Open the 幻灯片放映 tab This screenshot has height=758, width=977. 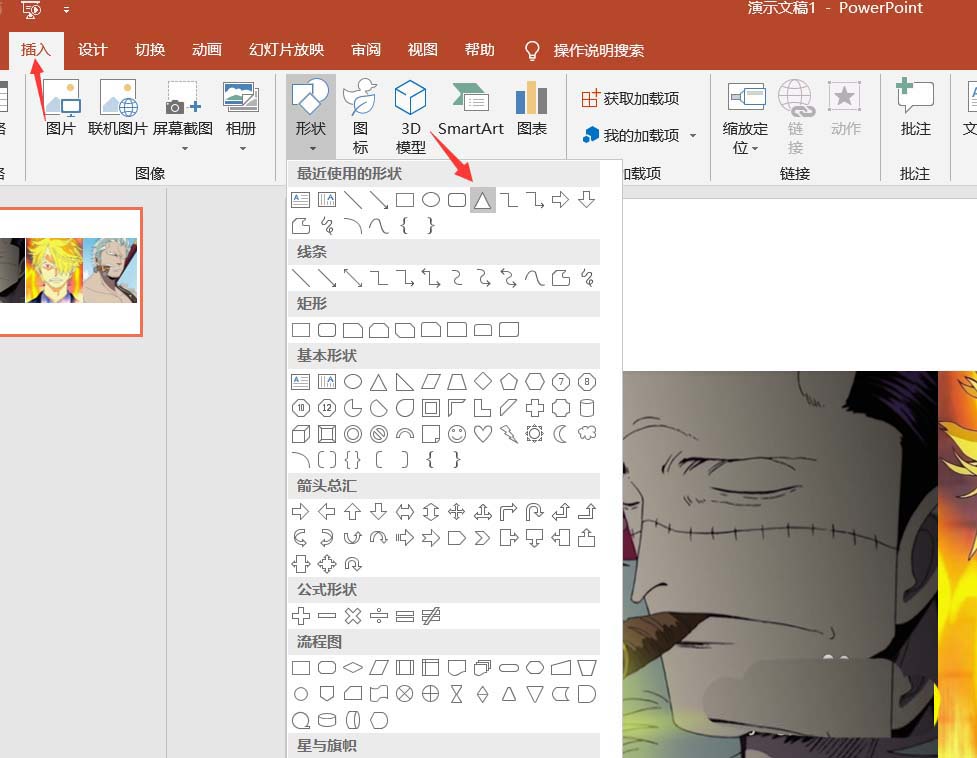tap(287, 50)
